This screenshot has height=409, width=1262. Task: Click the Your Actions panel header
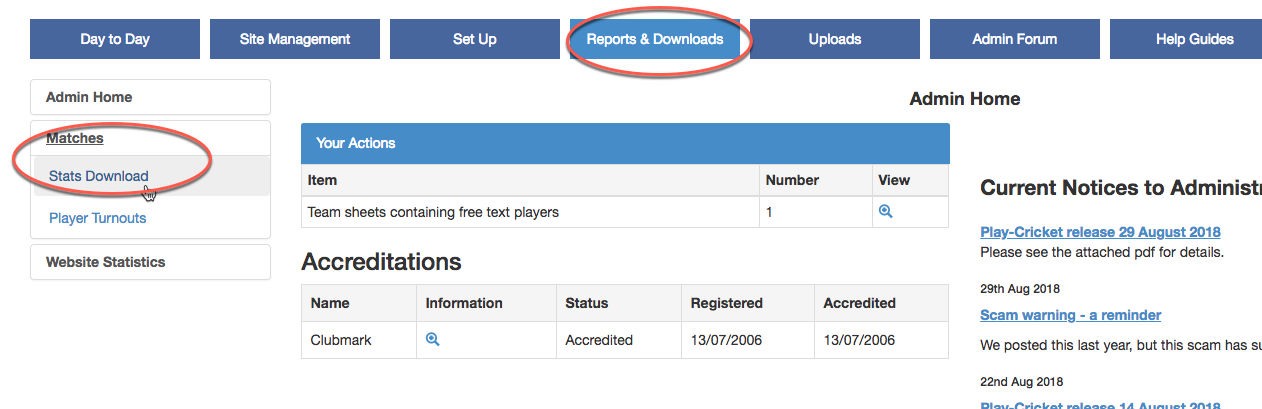[625, 143]
